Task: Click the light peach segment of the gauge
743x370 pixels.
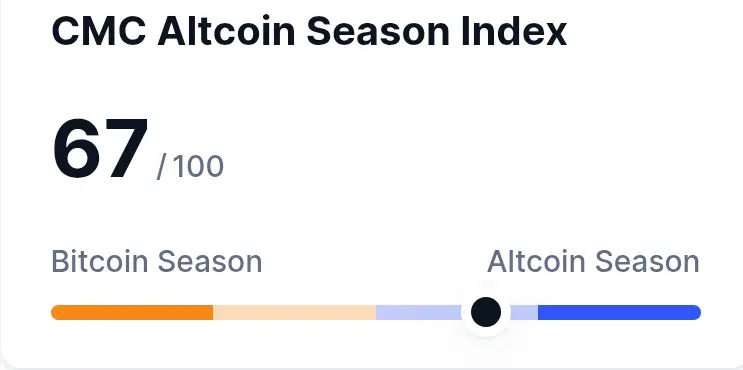Action: [x=294, y=313]
